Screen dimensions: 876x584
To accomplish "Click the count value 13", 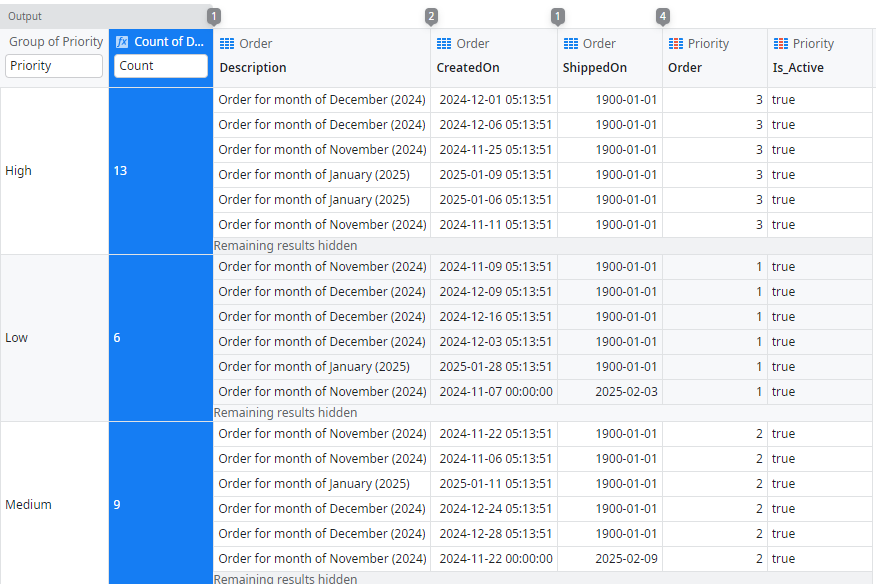I will [x=121, y=171].
